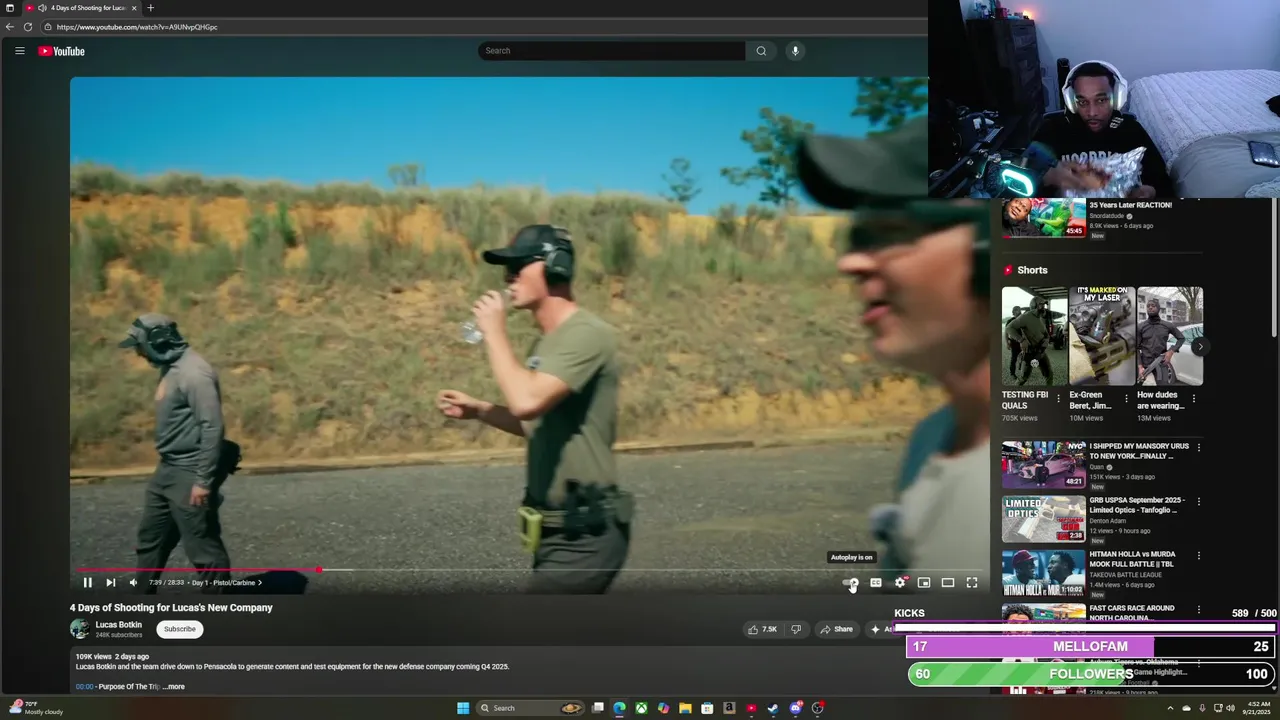This screenshot has width=1280, height=720.
Task: Open Xbox app from taskbar
Action: [x=641, y=708]
